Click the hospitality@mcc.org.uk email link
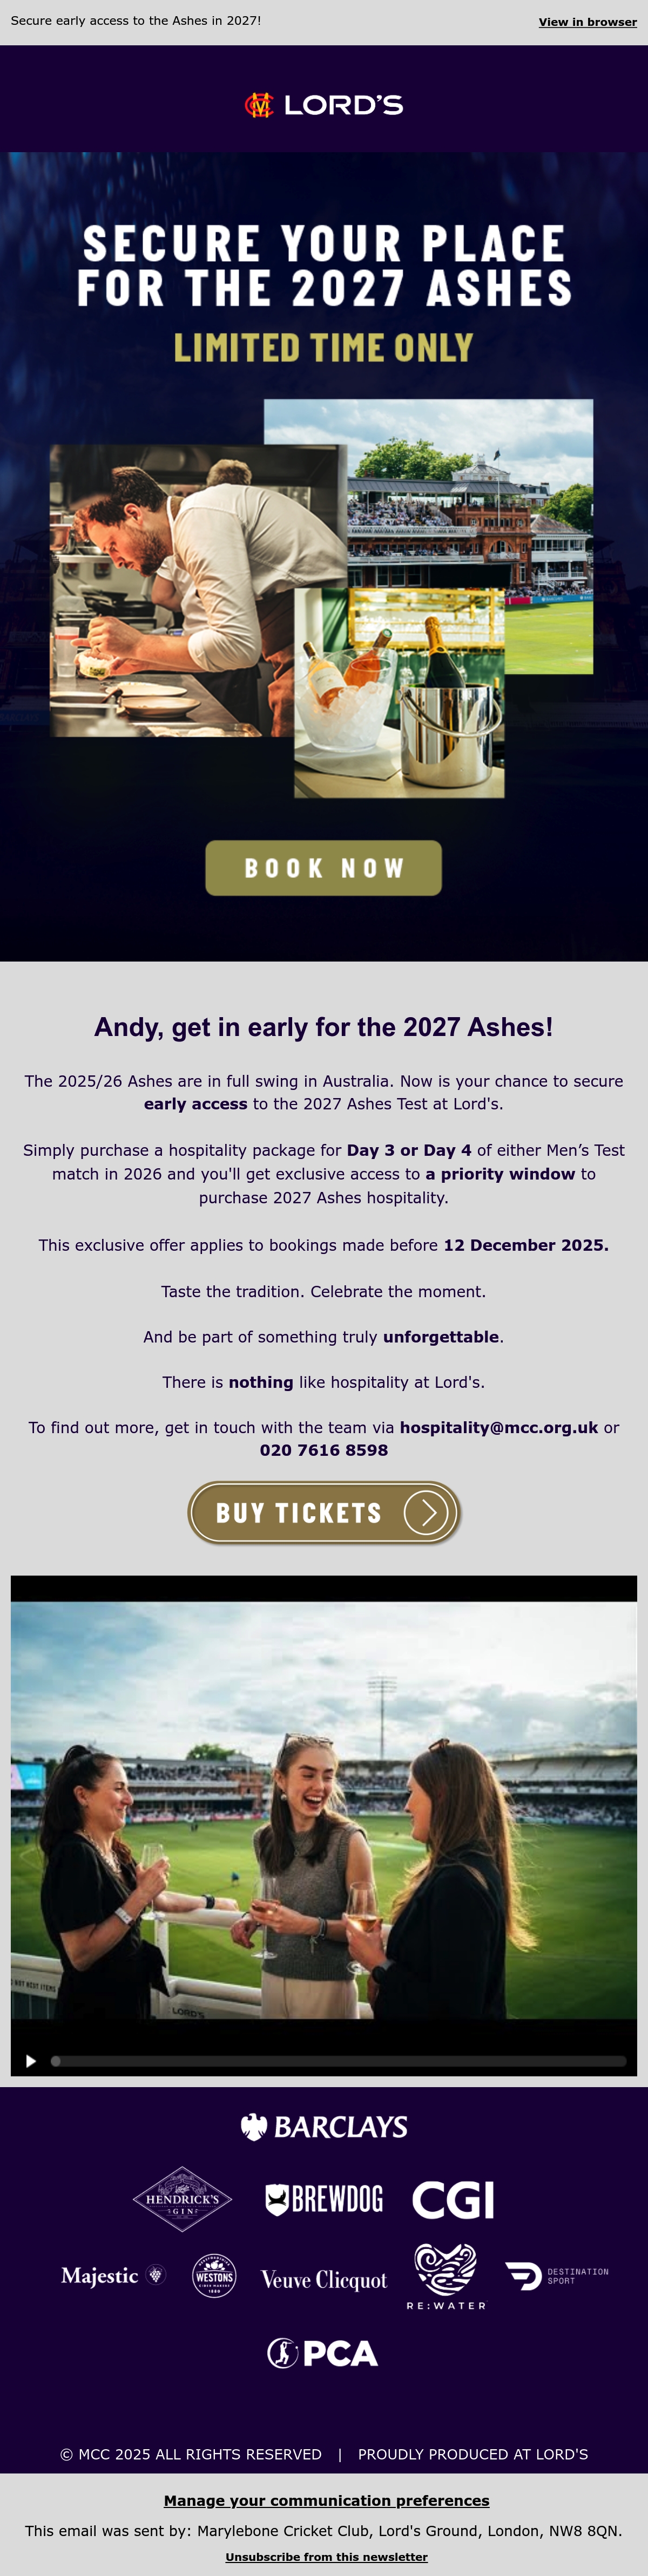 click(x=499, y=1427)
